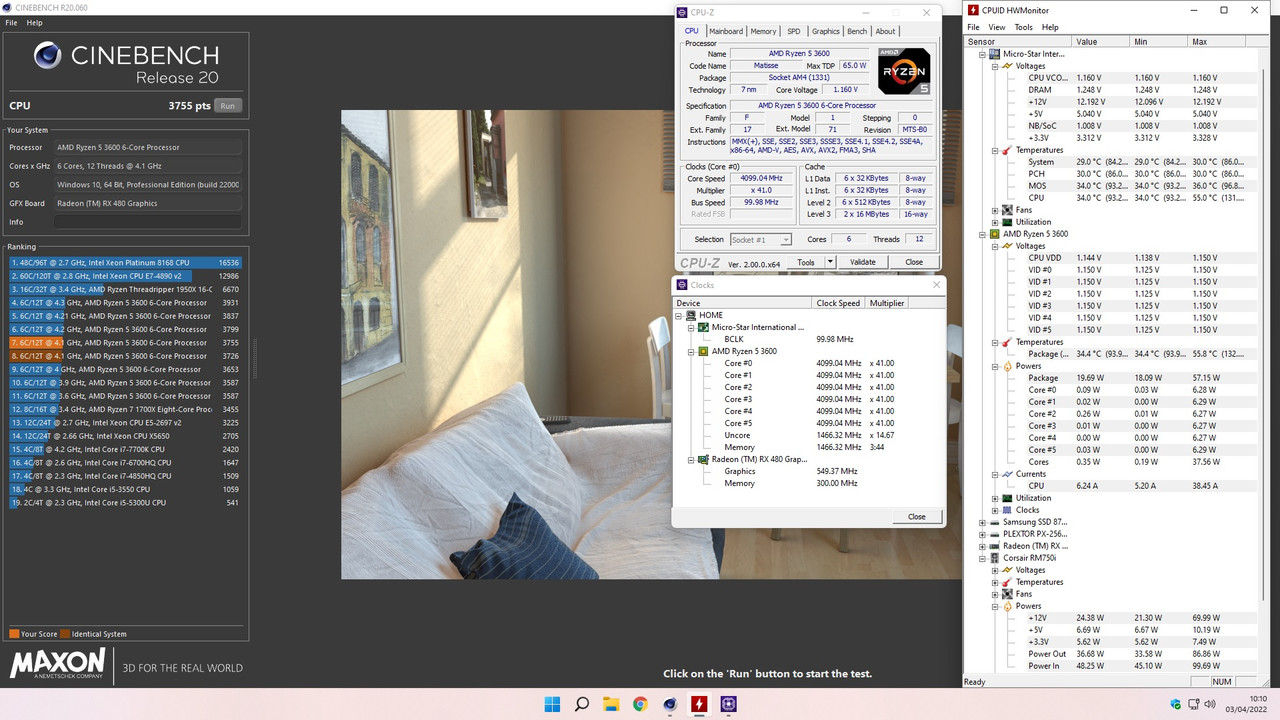
Task: Click the Samsung SSD drive icon in HWMonitor
Action: point(995,522)
